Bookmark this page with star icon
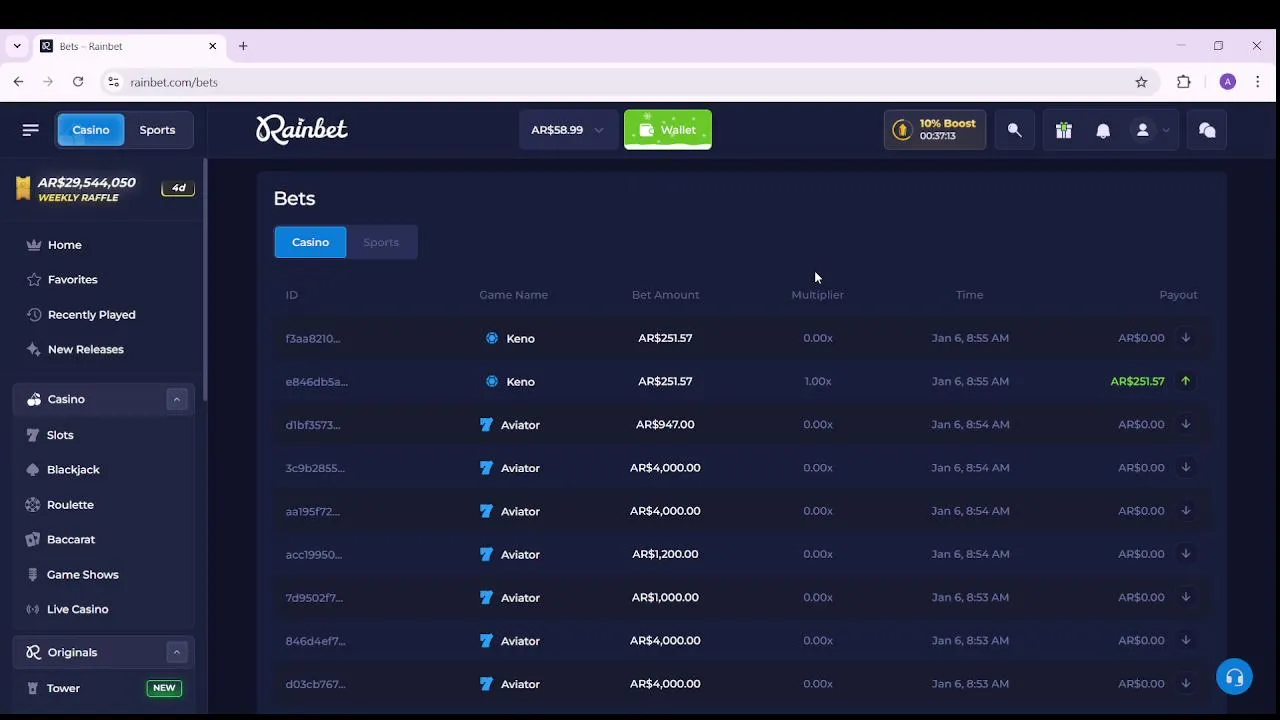The width and height of the screenshot is (1280, 720). coord(1141,82)
